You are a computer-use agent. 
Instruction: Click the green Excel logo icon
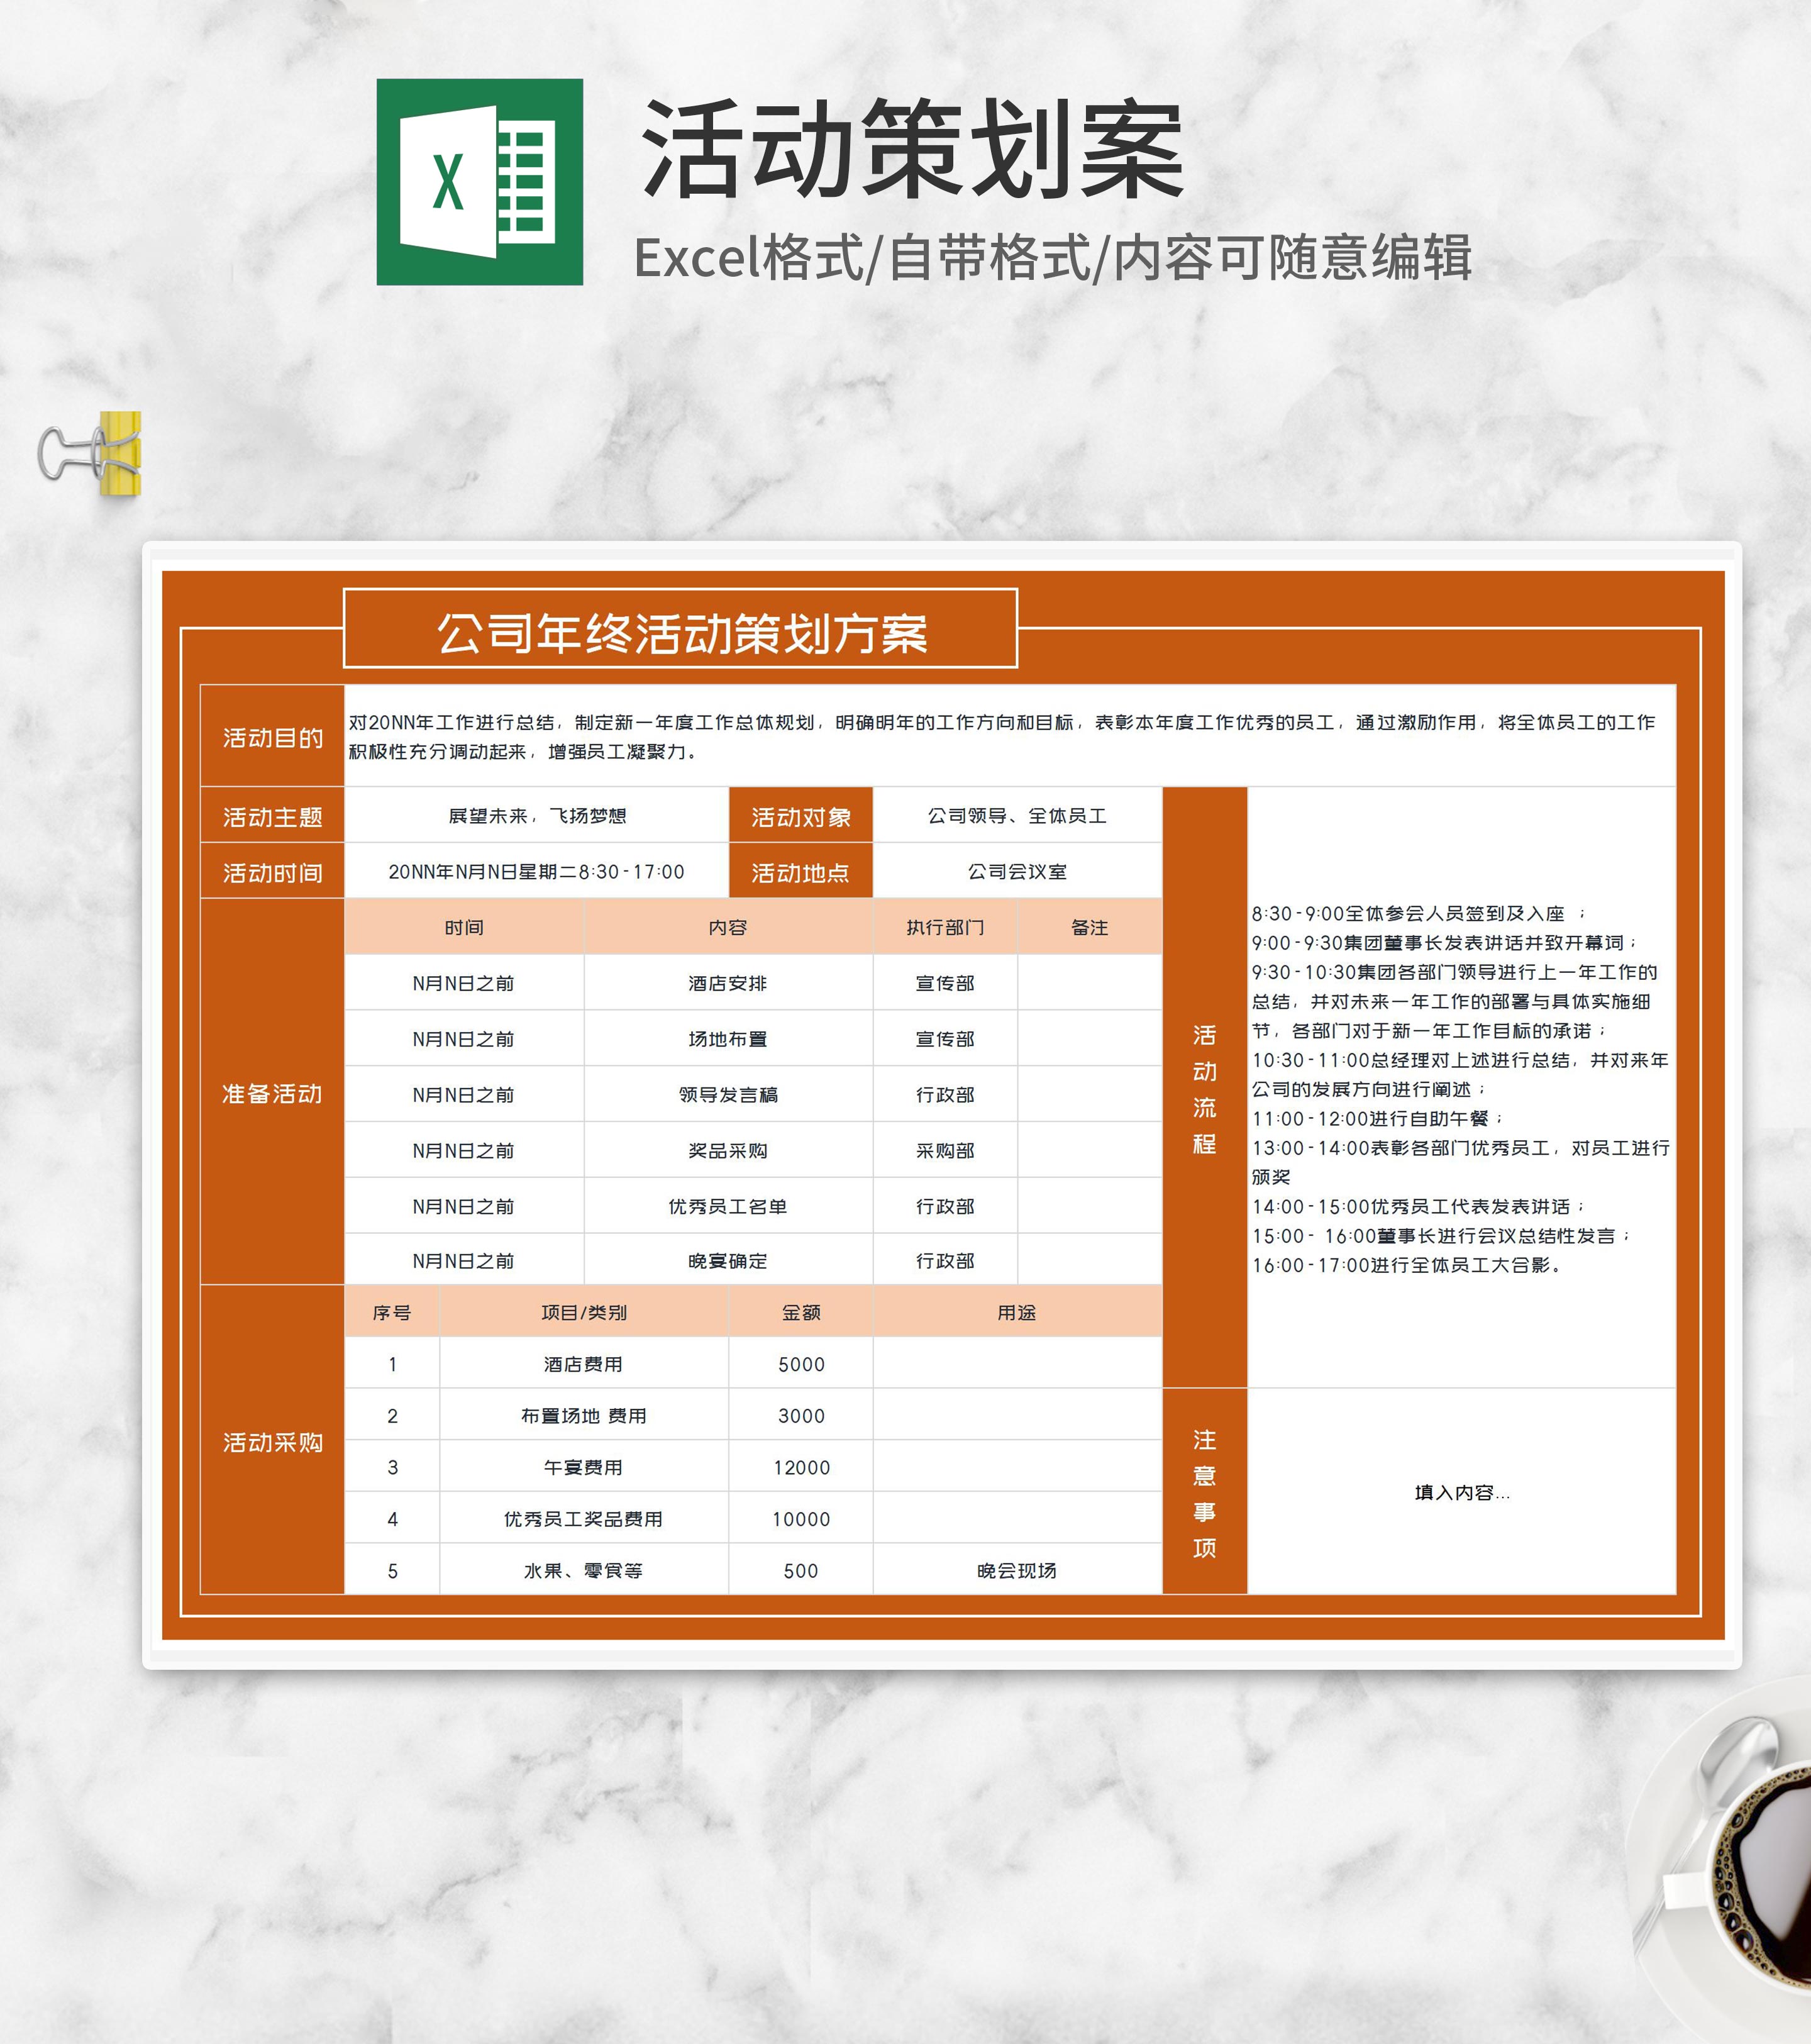pyautogui.click(x=479, y=182)
